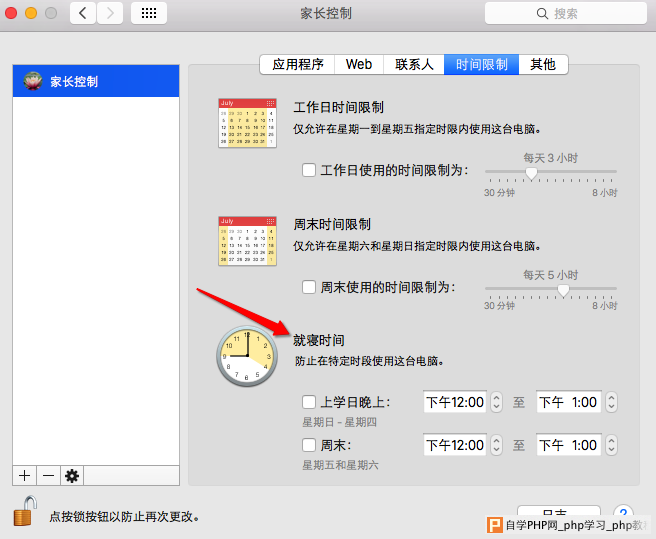Tick the 上学日晚上 bedtime checkbox
The image size is (656, 539).
tap(309, 402)
